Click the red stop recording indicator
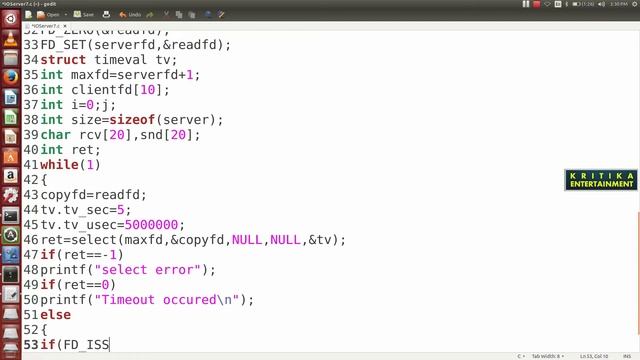The image size is (640, 360). tap(537, 4)
